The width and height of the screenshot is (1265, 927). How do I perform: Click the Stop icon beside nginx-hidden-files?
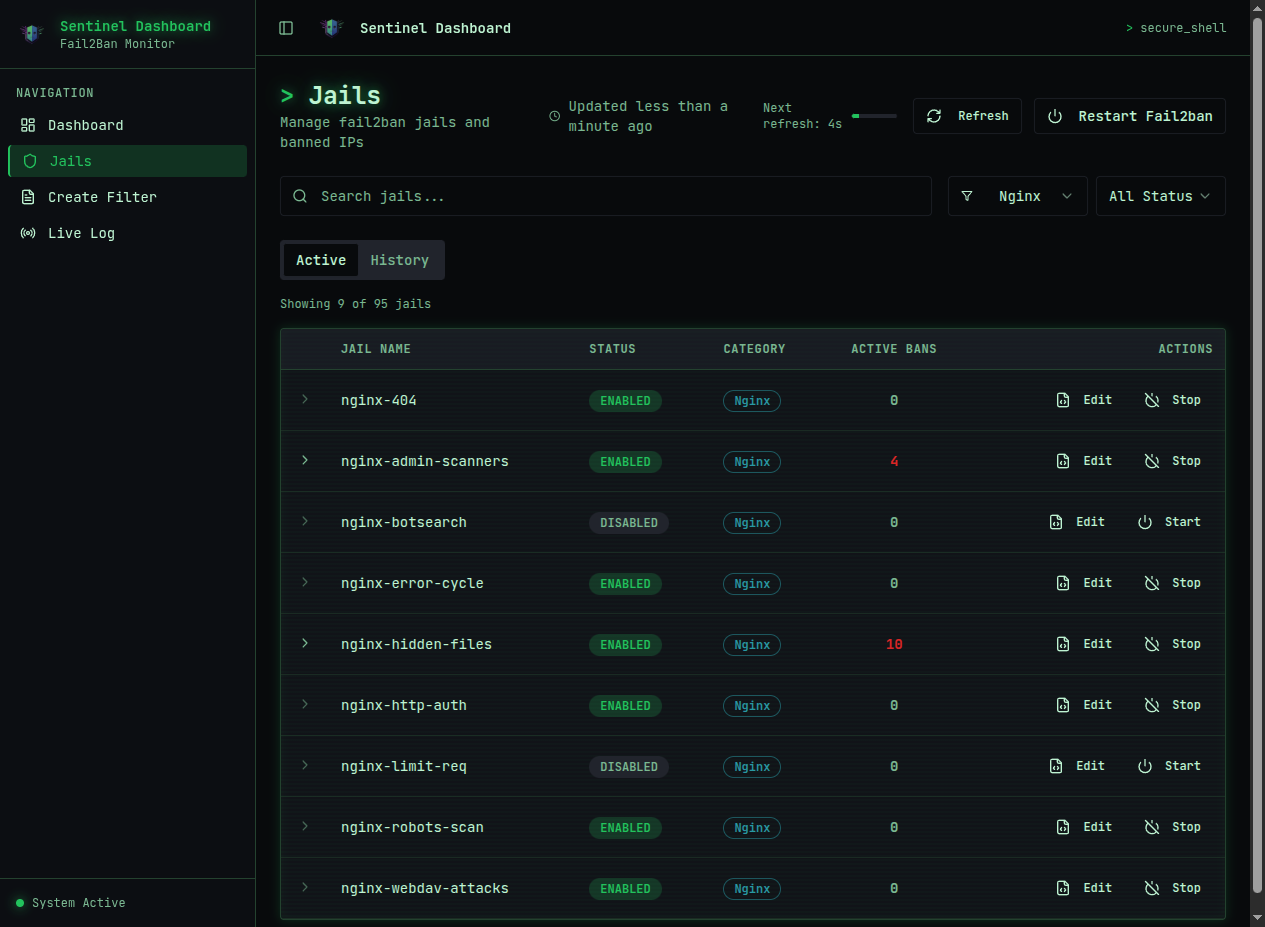point(1152,644)
